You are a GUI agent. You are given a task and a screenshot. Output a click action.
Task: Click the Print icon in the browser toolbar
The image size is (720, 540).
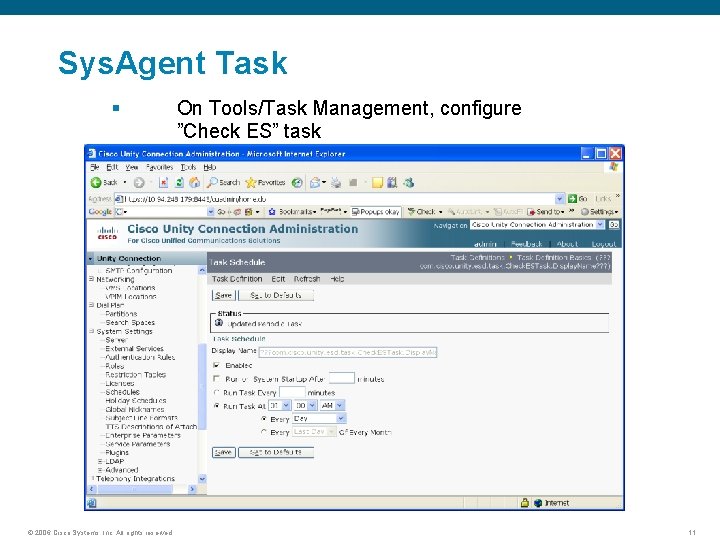(x=336, y=183)
